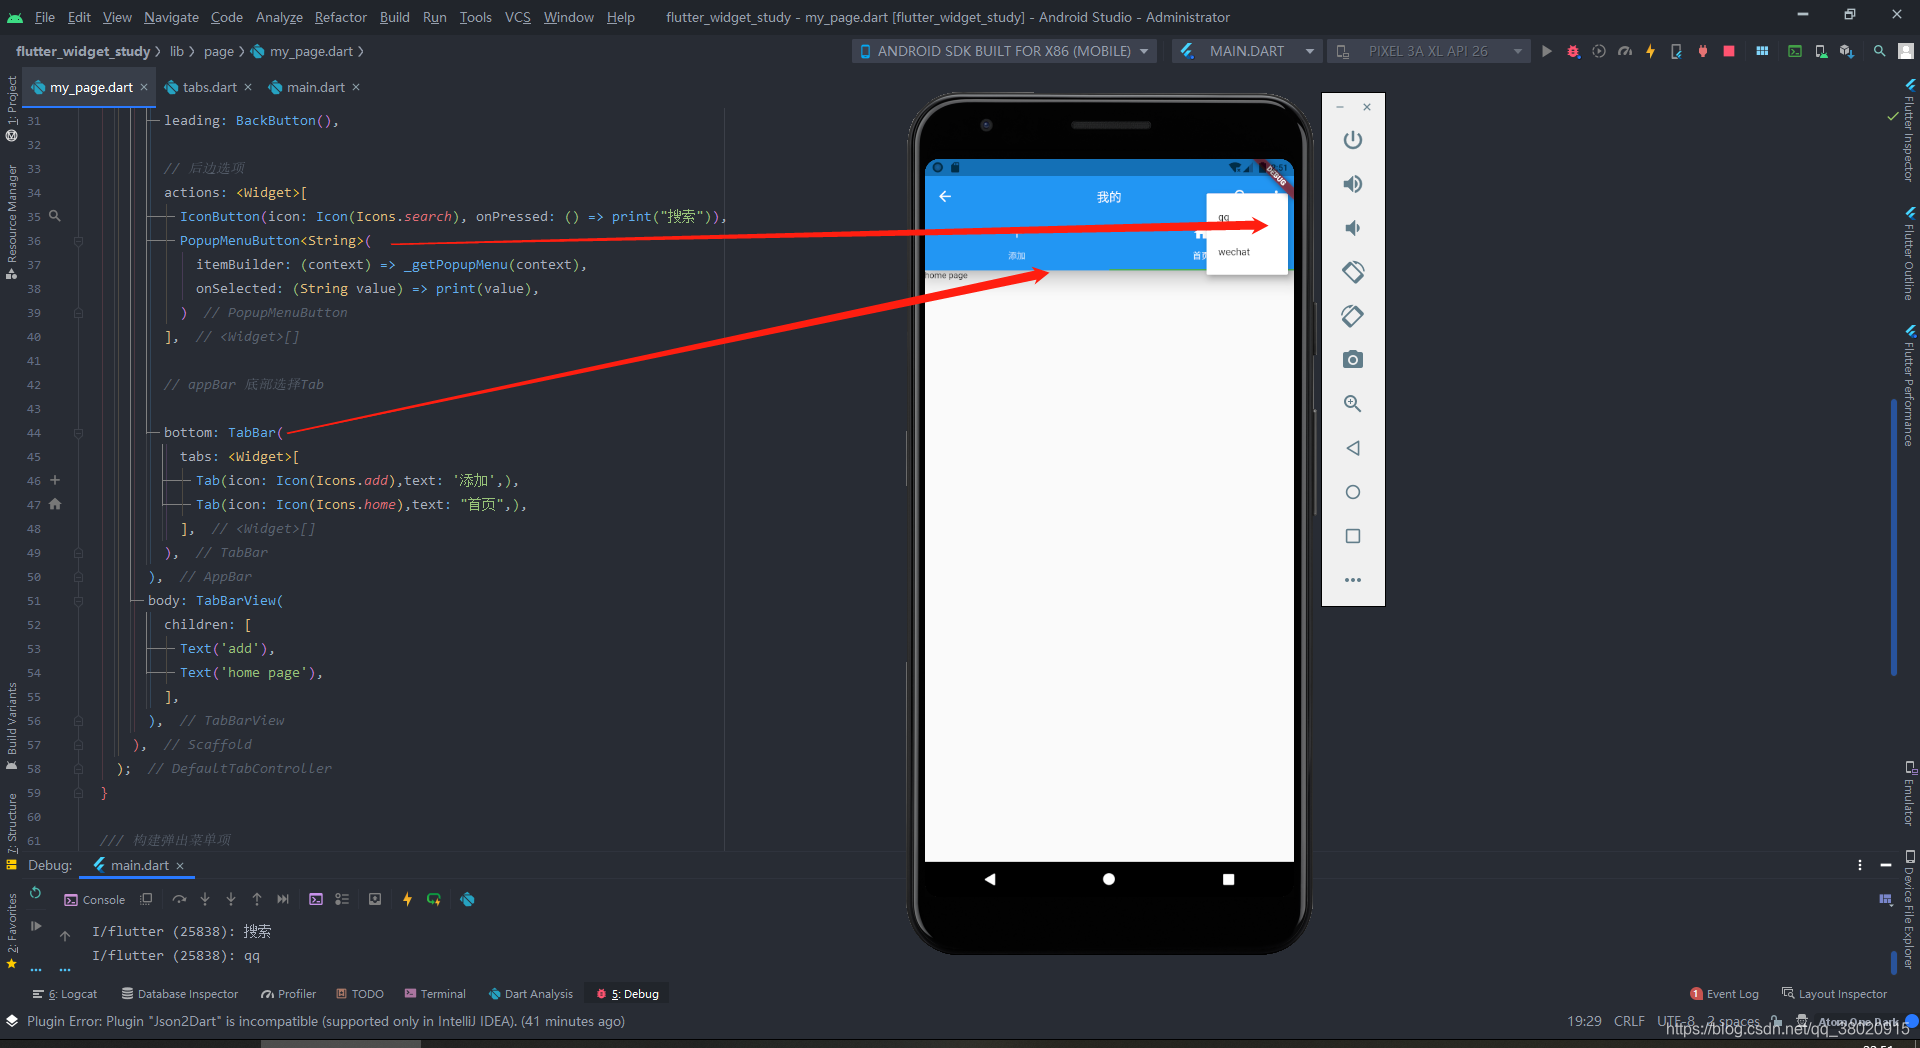Screen dimensions: 1920x1048
Task: Click the lib breadcrumb in navigation bar
Action: [177, 51]
